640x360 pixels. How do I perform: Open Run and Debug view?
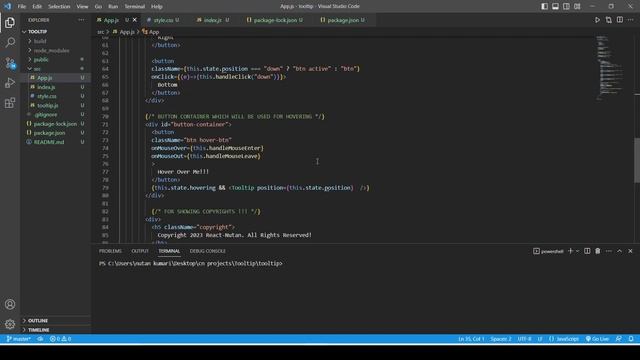click(x=10, y=82)
